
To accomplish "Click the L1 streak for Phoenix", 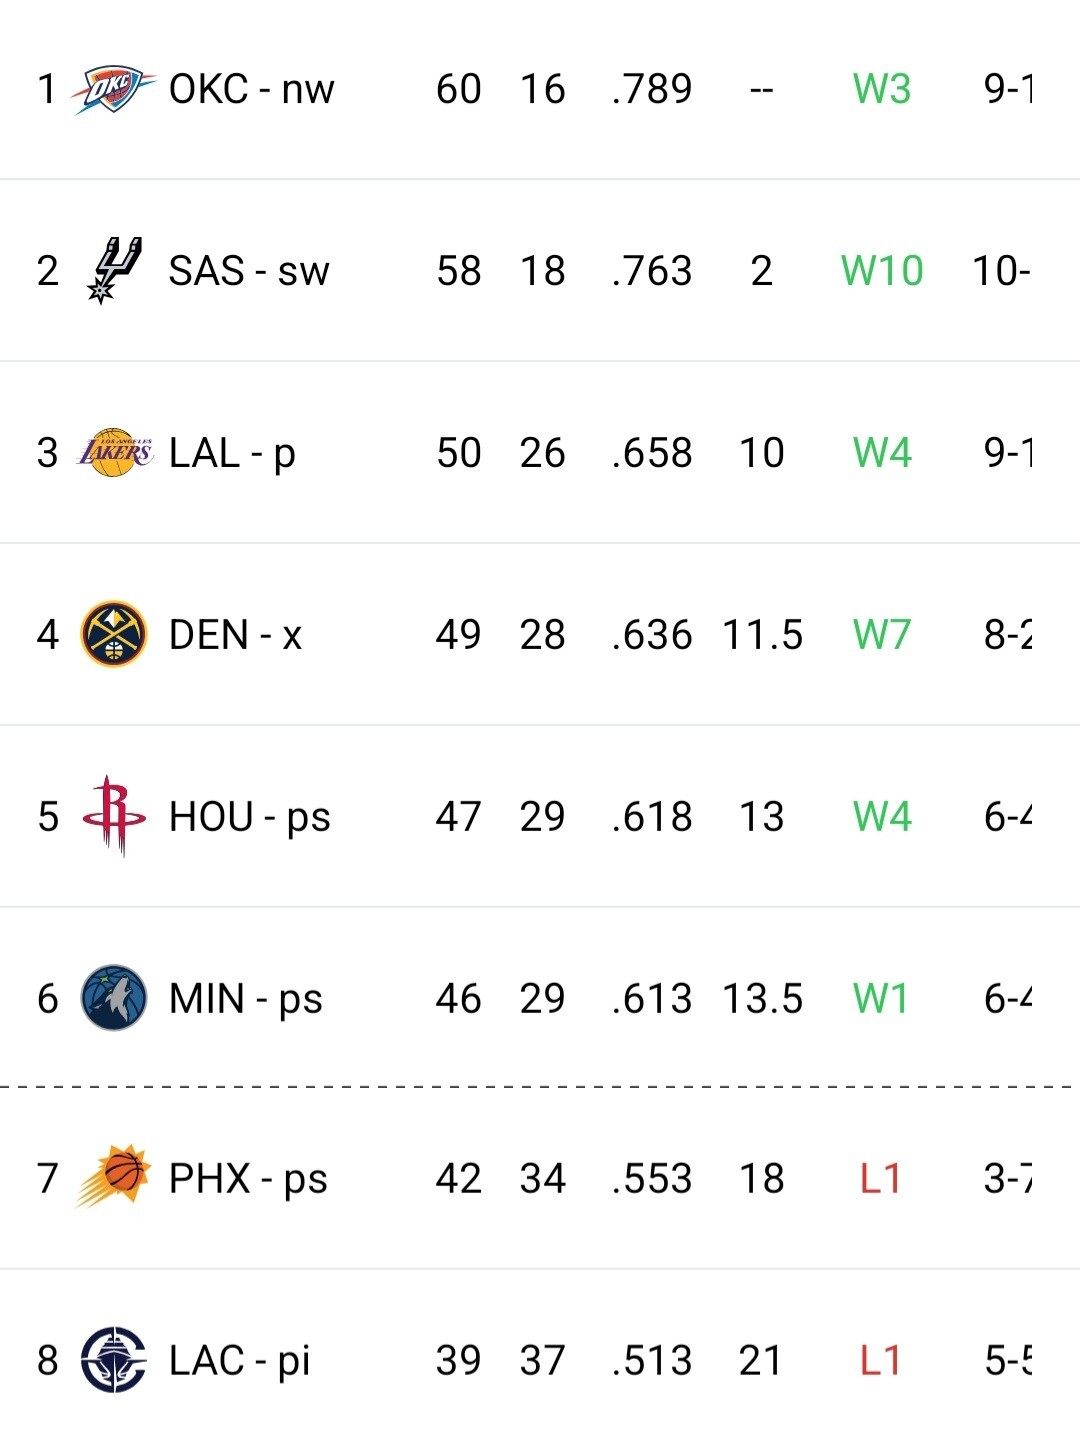I will 880,1179.
